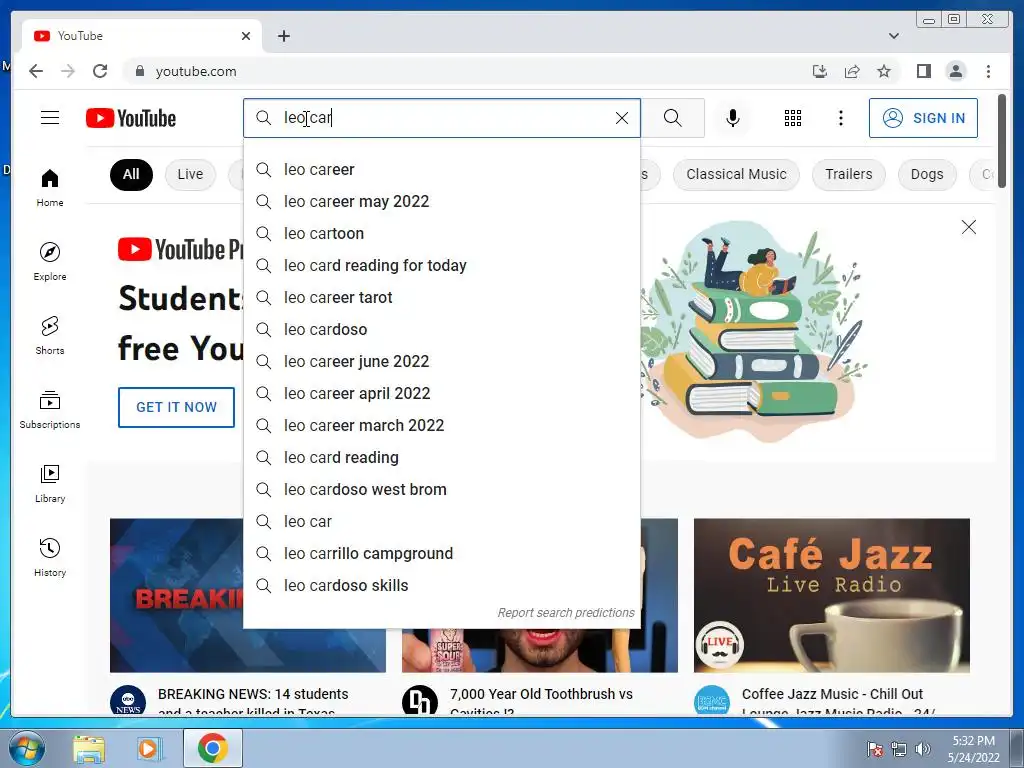Click the YouTube logo
Image resolution: width=1024 pixels, height=768 pixels.
131,118
